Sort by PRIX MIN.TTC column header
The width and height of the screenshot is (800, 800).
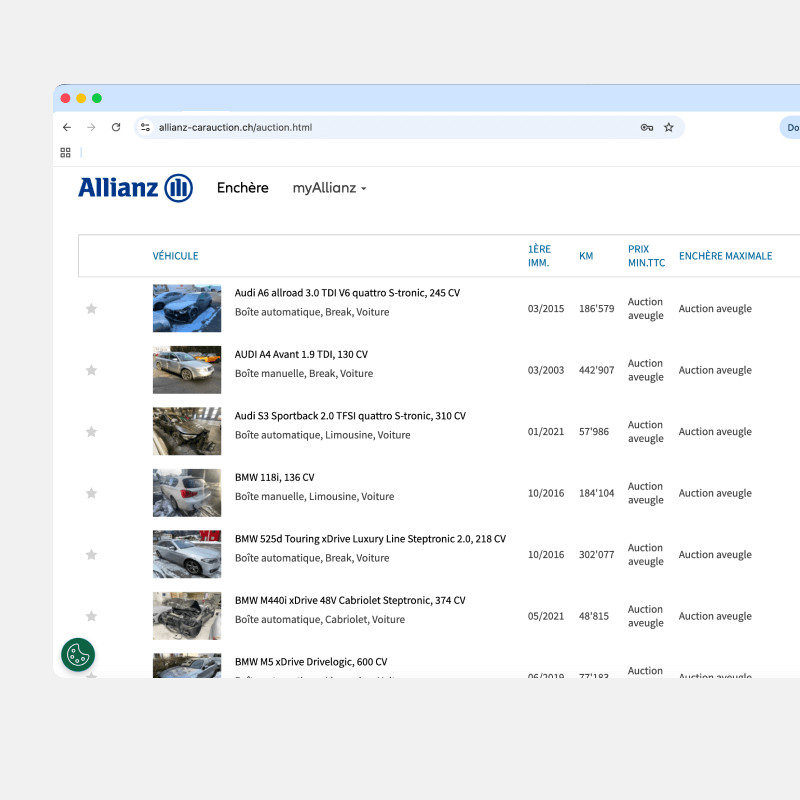click(x=646, y=256)
